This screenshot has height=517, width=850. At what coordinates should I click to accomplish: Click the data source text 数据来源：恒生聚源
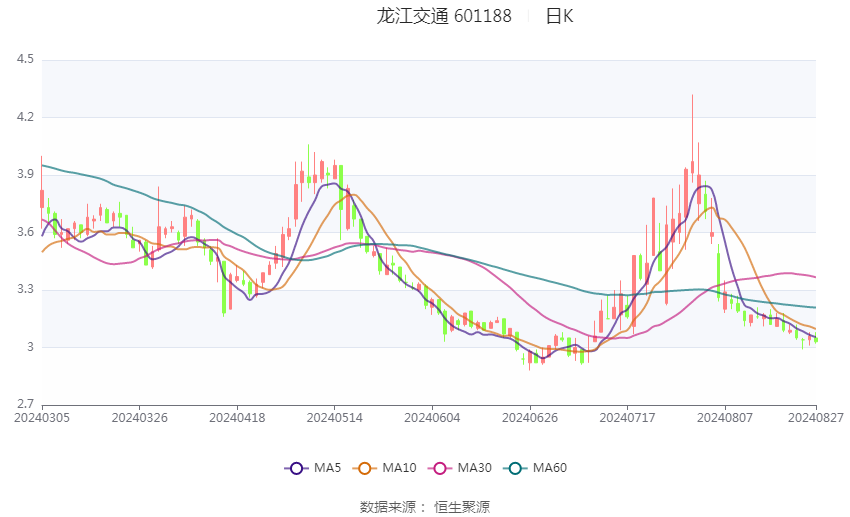click(x=425, y=507)
